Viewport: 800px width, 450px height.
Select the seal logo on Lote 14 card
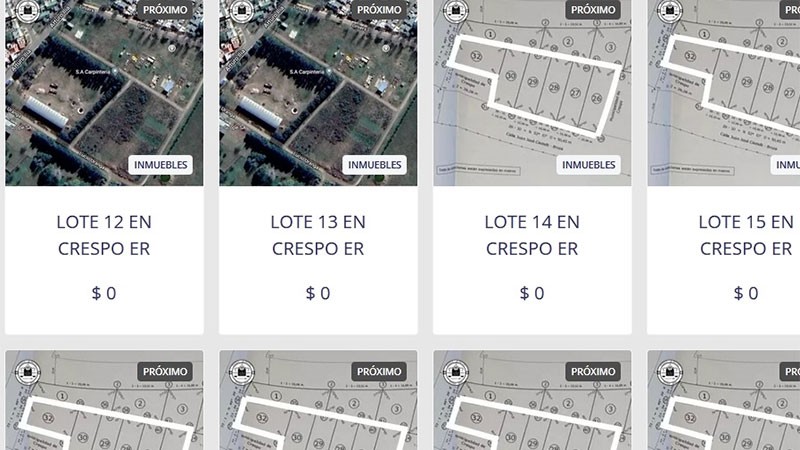coord(454,10)
